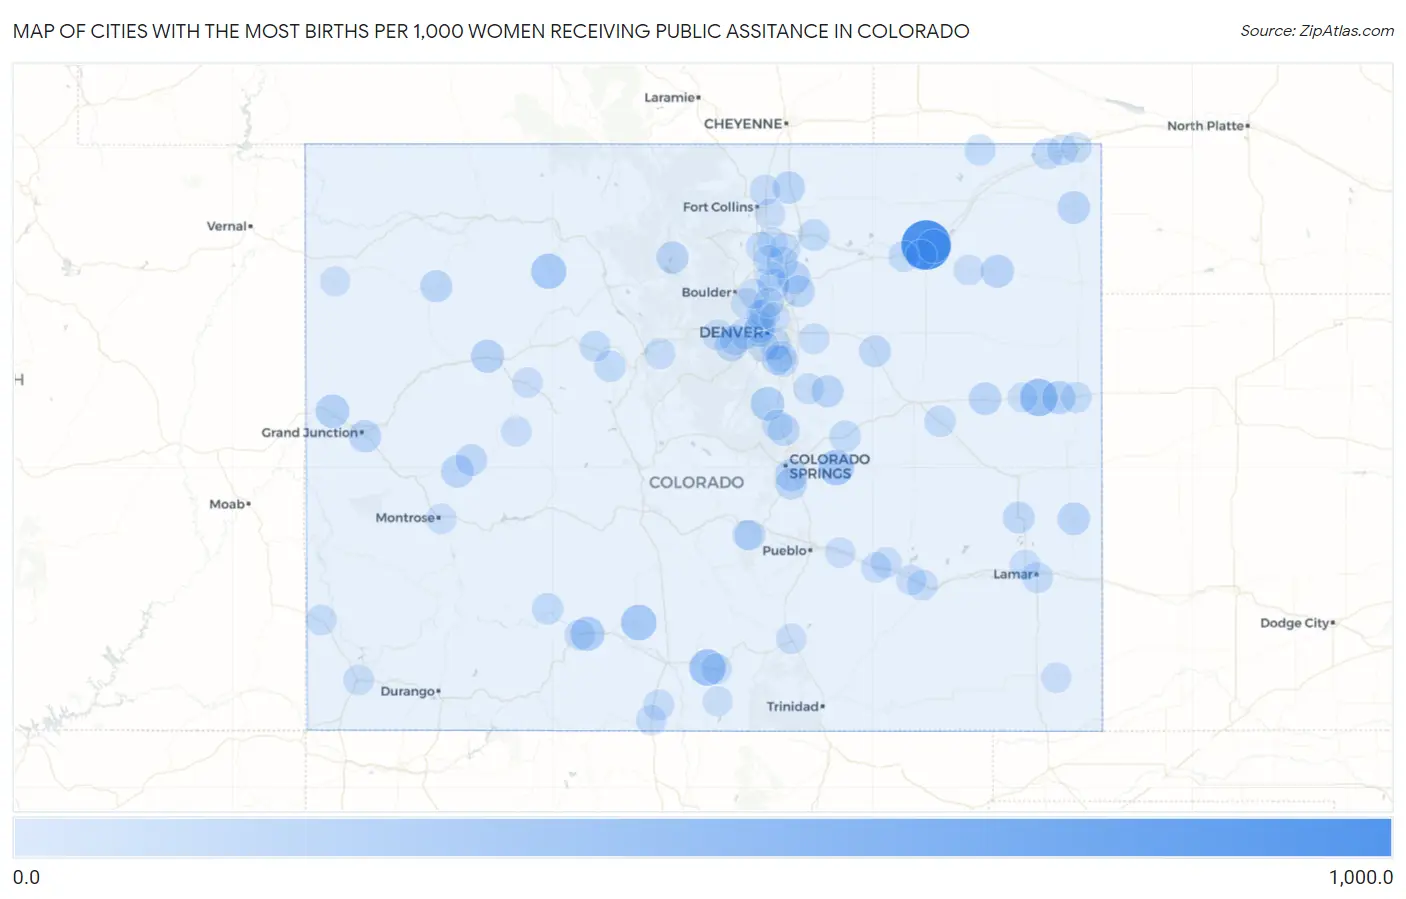This screenshot has width=1406, height=899.
Task: Click the Durango city label
Action: click(x=408, y=692)
